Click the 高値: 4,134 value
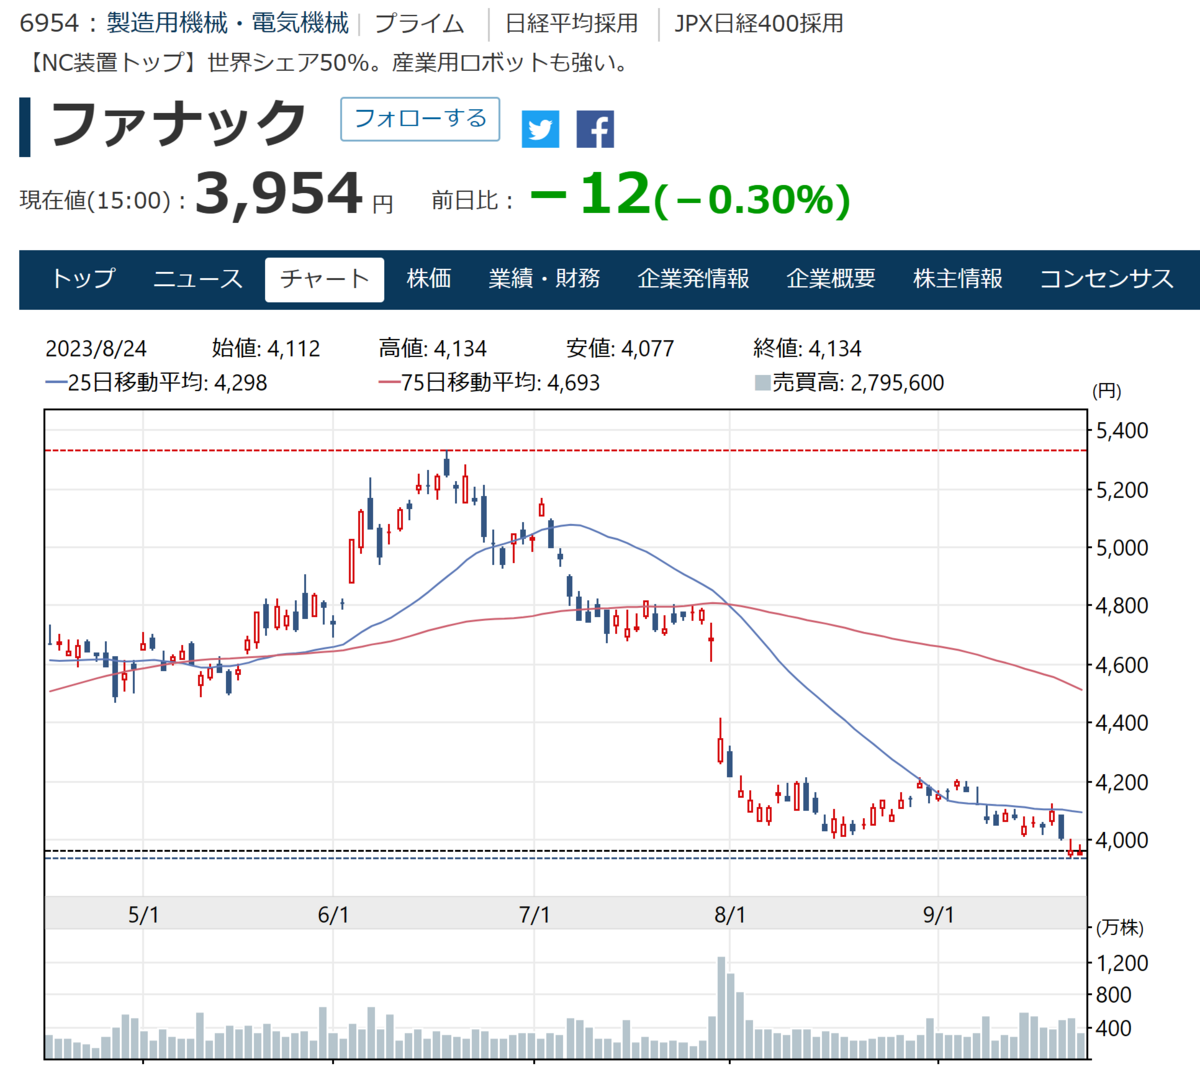Screen dimensions: 1200x1079 (x=433, y=349)
